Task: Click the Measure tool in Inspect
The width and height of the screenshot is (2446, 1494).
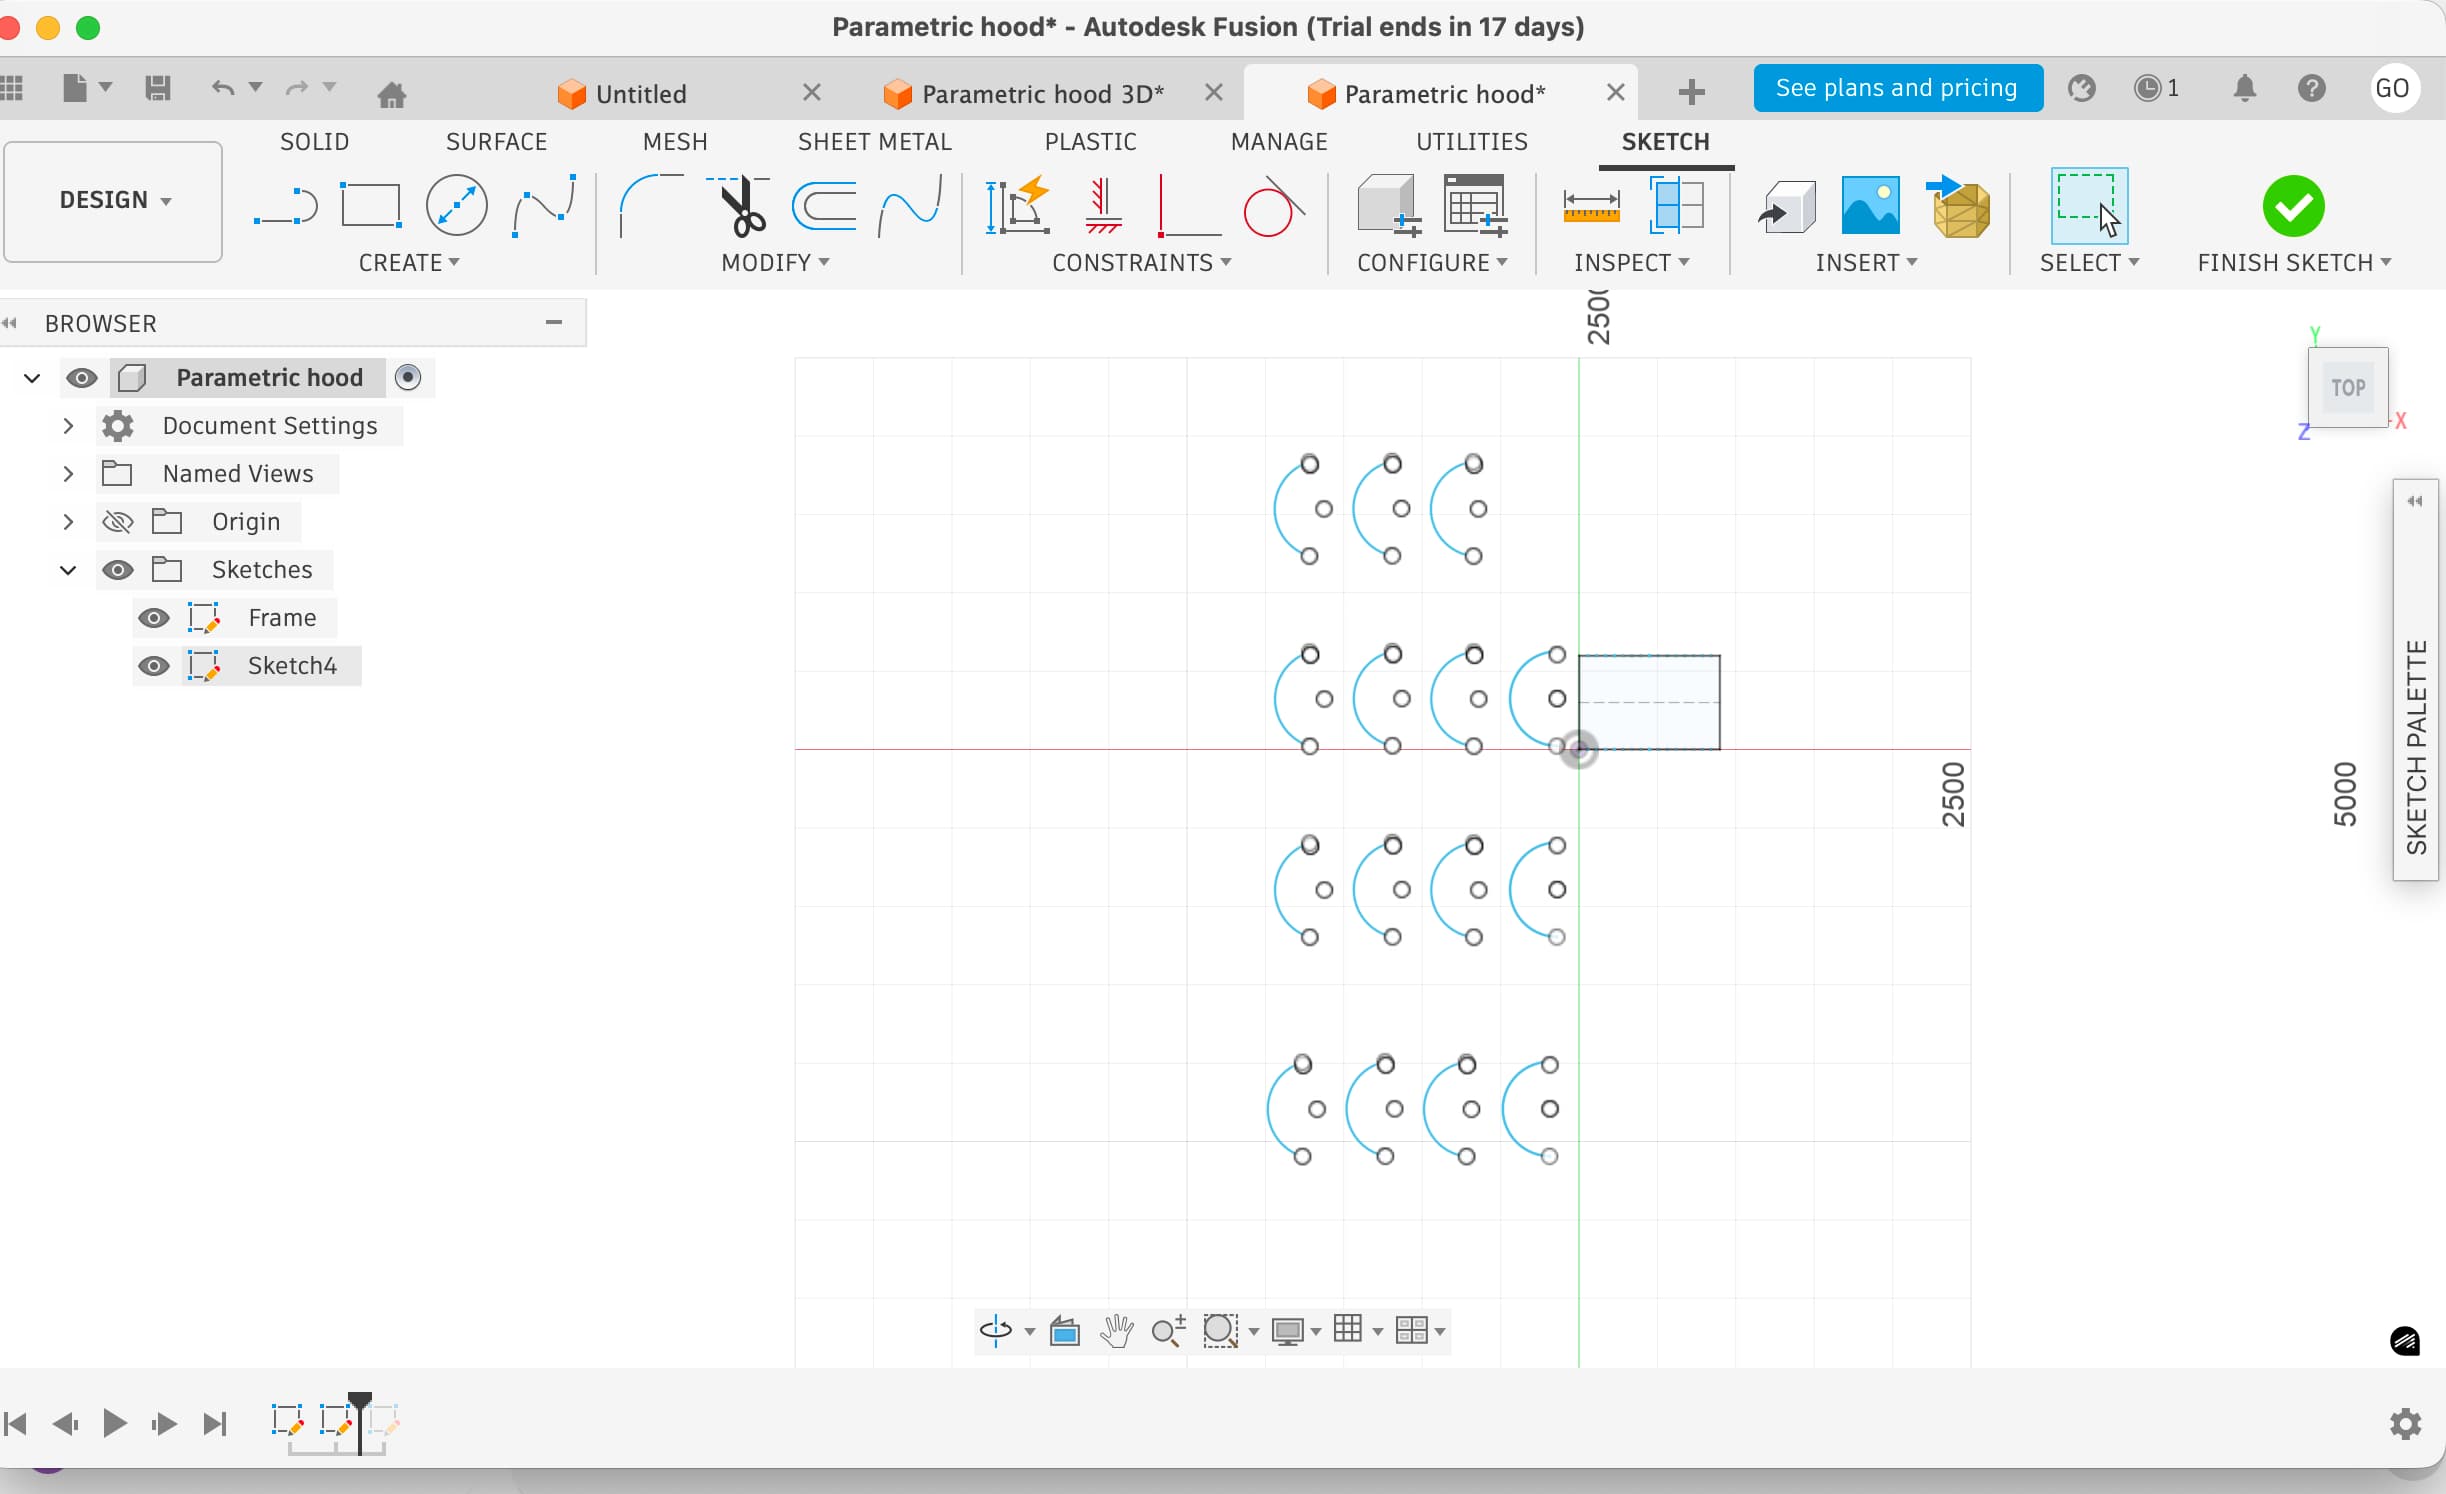Action: pyautogui.click(x=1590, y=207)
